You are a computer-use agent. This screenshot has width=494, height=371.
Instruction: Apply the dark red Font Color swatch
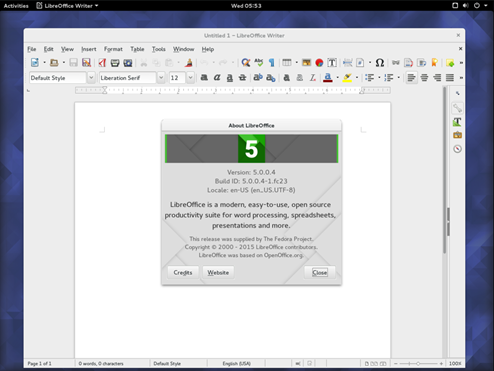click(328, 78)
